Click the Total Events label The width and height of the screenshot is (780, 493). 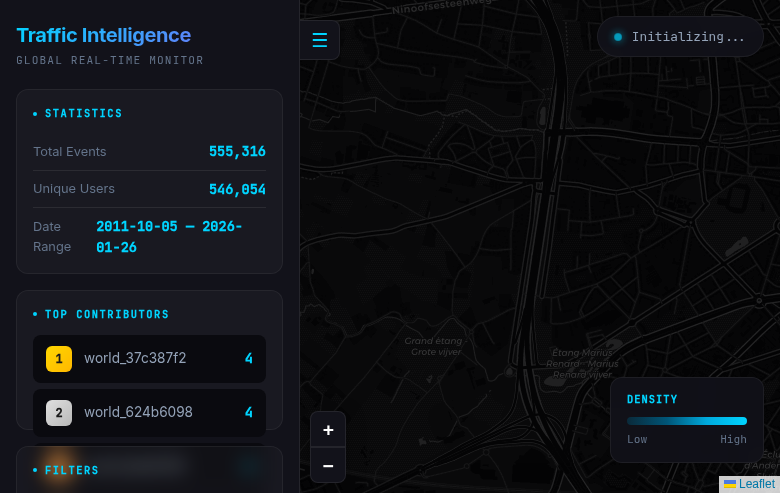tap(70, 152)
